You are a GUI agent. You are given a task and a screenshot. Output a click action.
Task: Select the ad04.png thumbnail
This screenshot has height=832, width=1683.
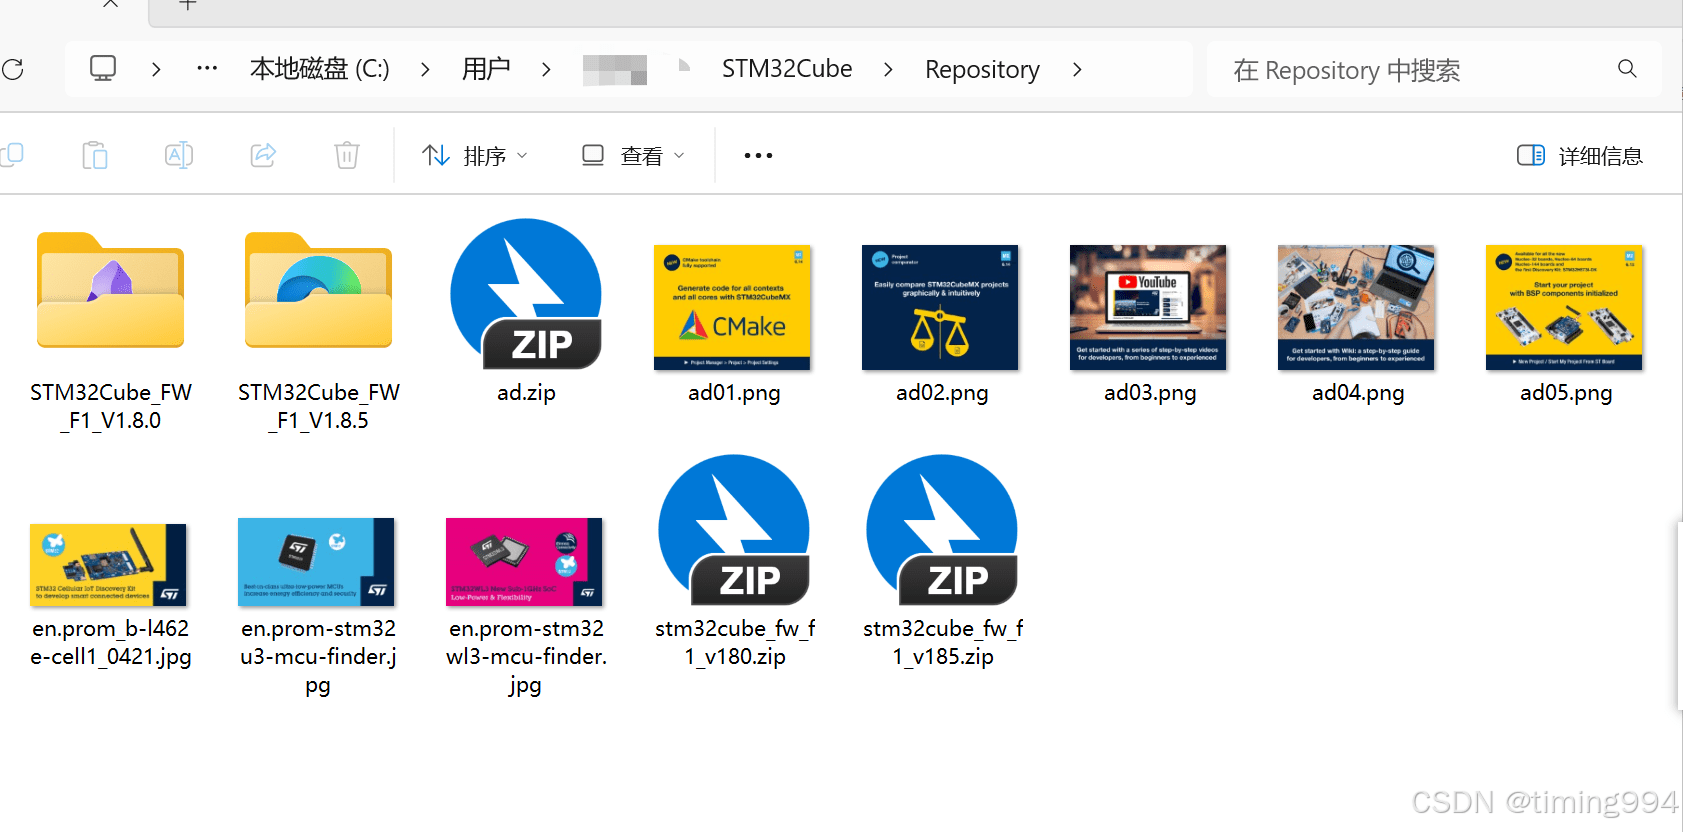[x=1356, y=307]
